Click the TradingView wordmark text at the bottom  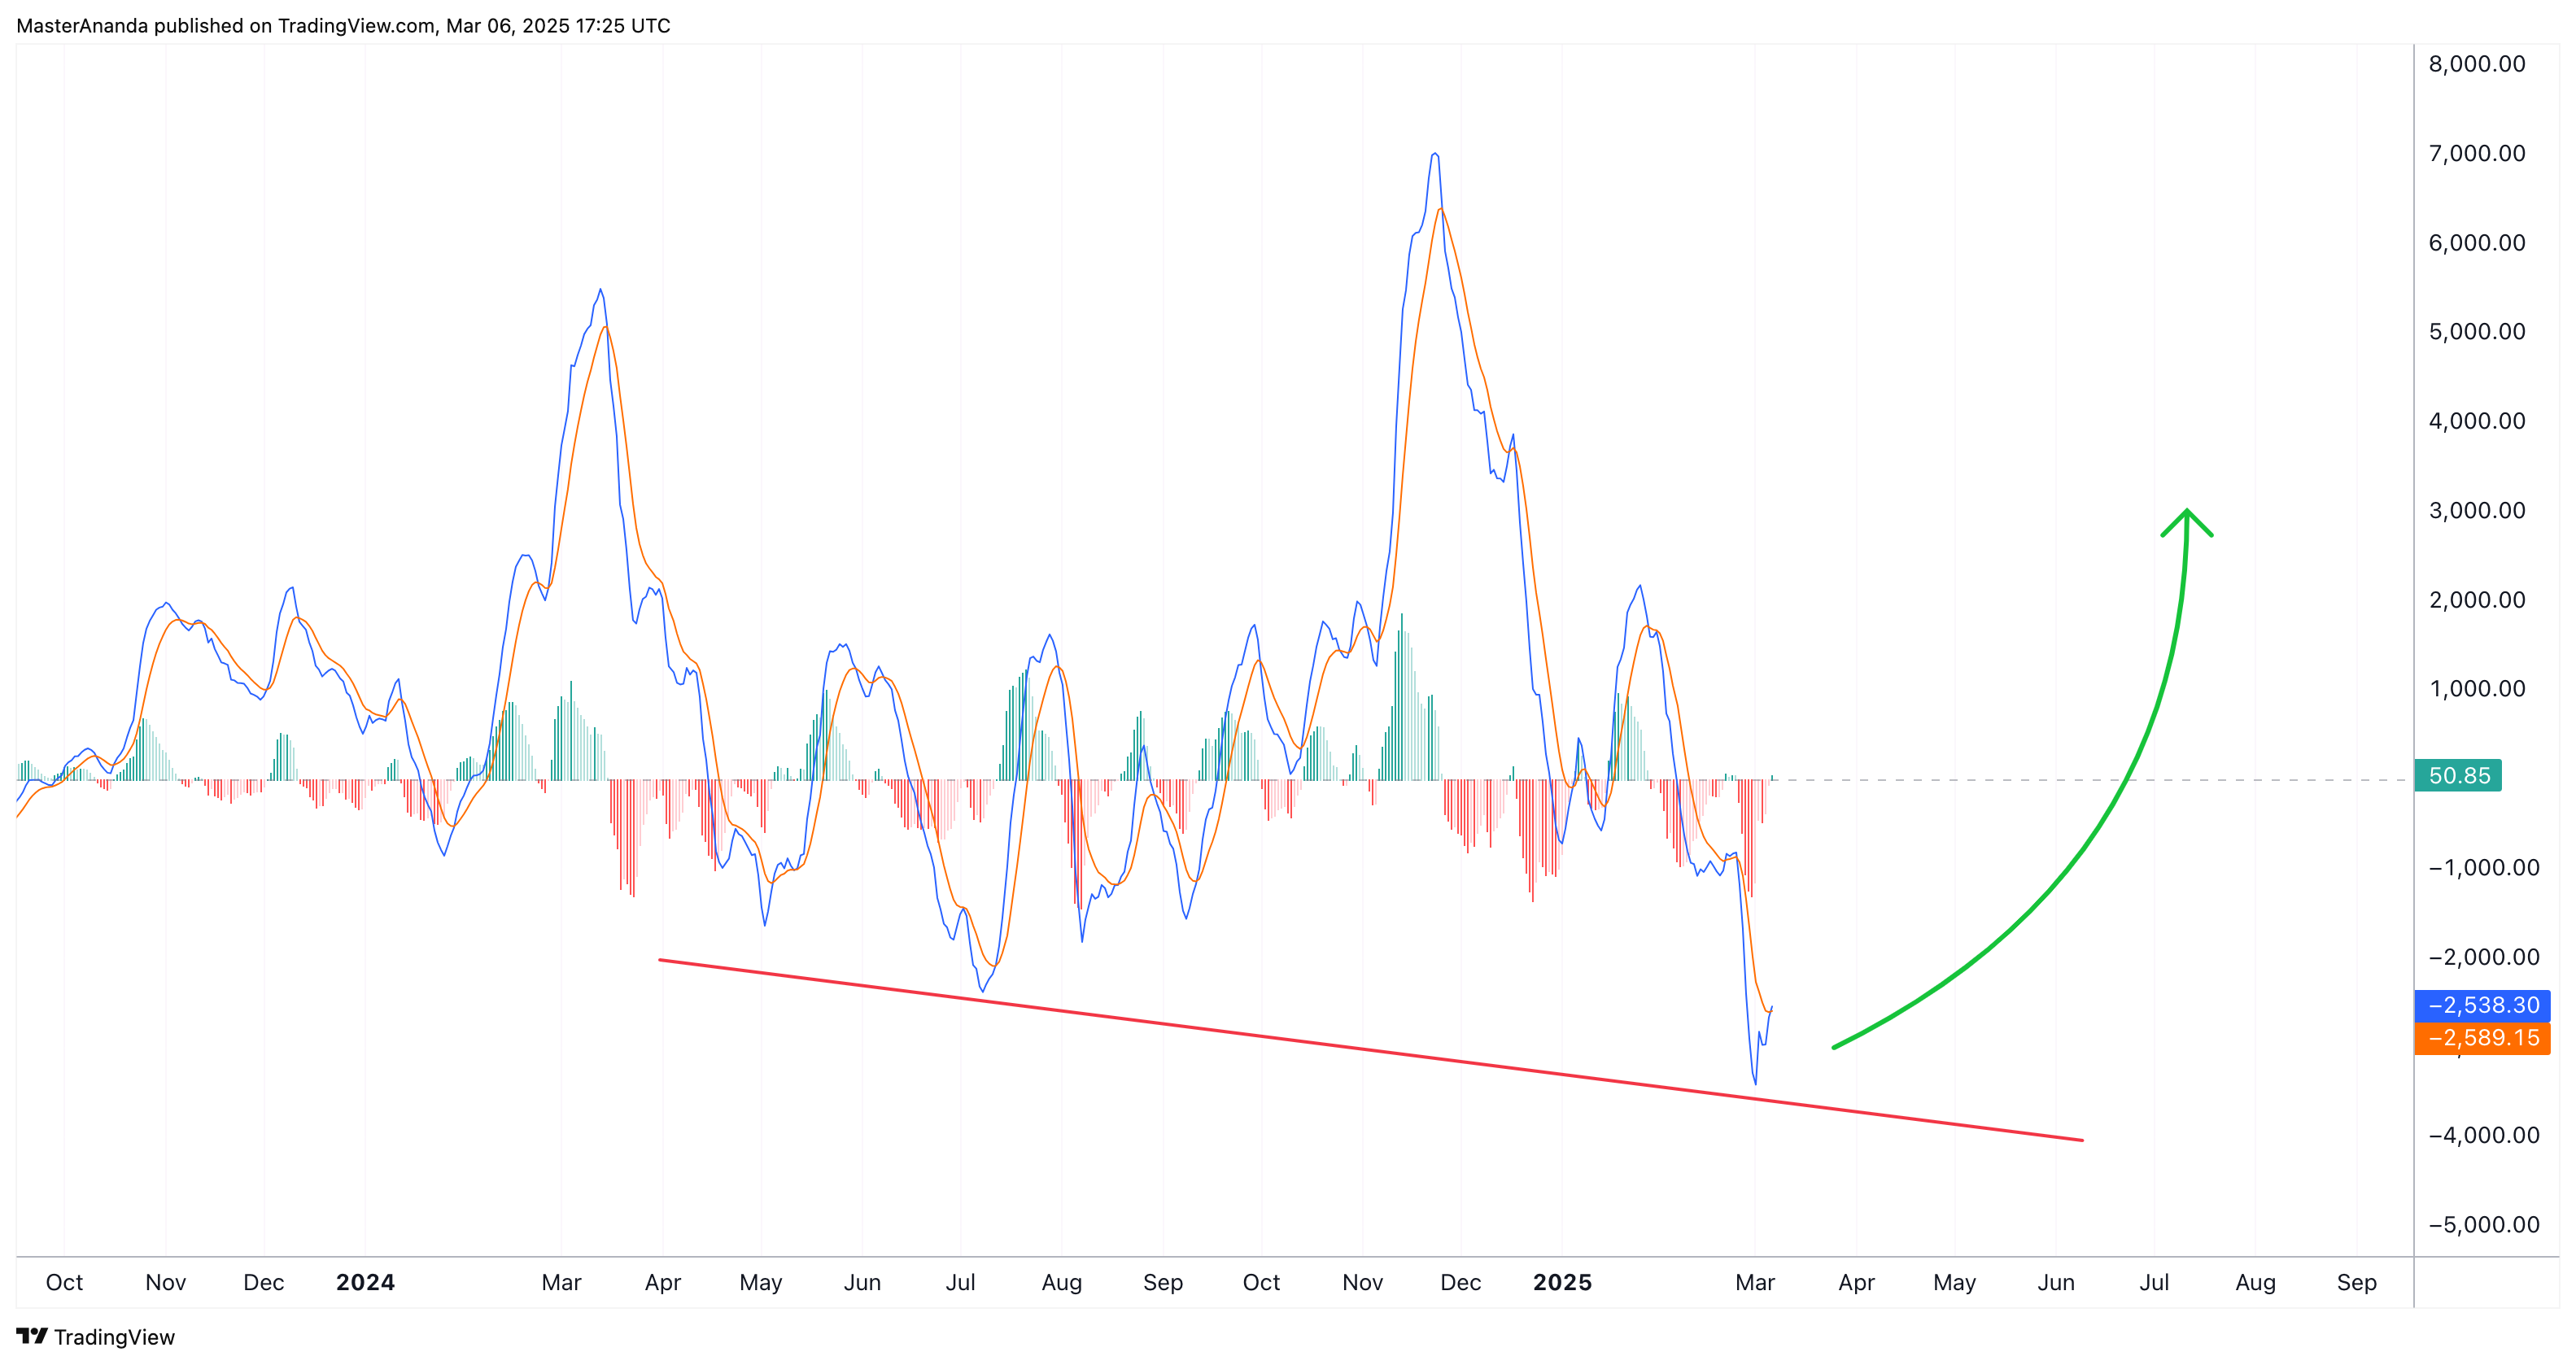(x=114, y=1337)
